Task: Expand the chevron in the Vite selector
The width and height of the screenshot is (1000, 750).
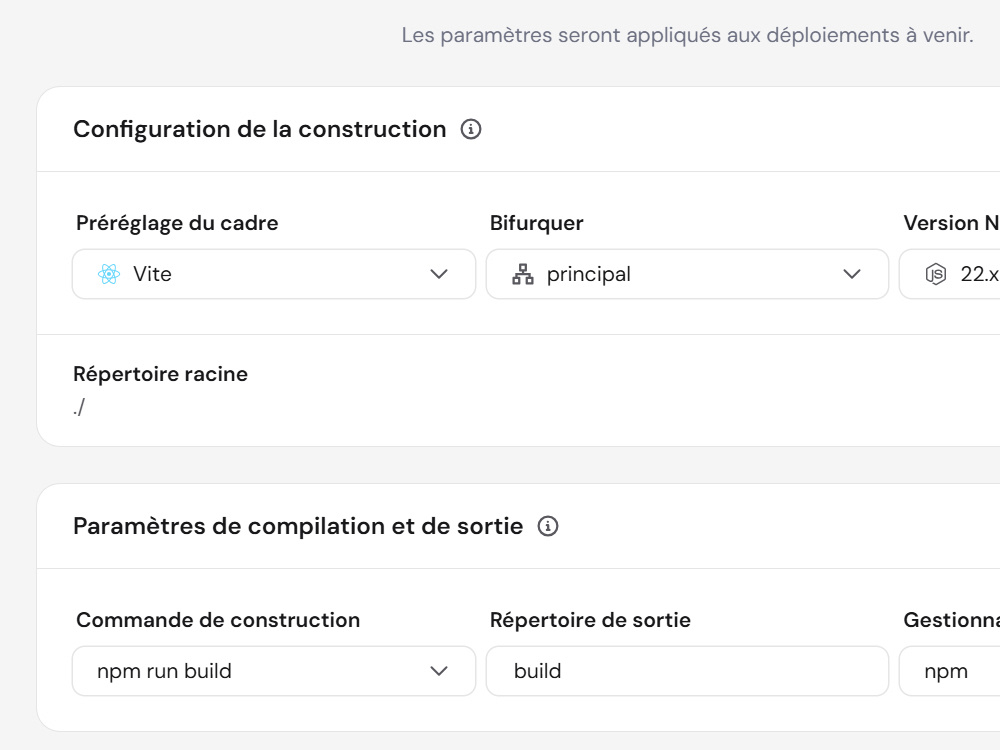Action: point(439,274)
